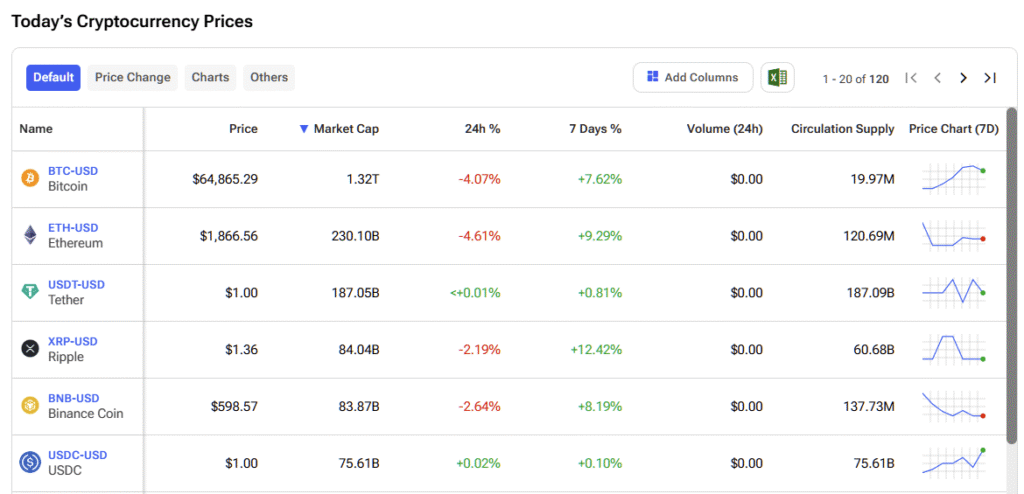Select the Others tab
This screenshot has width=1024, height=494.
(269, 78)
